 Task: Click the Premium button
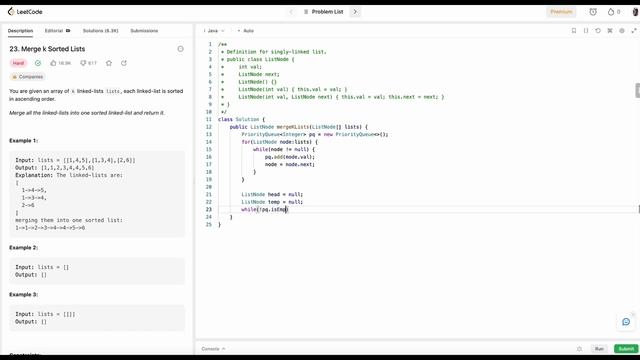tap(561, 12)
